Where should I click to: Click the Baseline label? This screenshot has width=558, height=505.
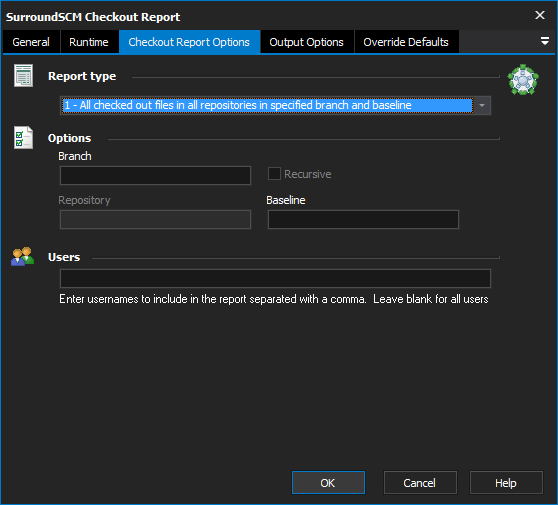(x=286, y=200)
